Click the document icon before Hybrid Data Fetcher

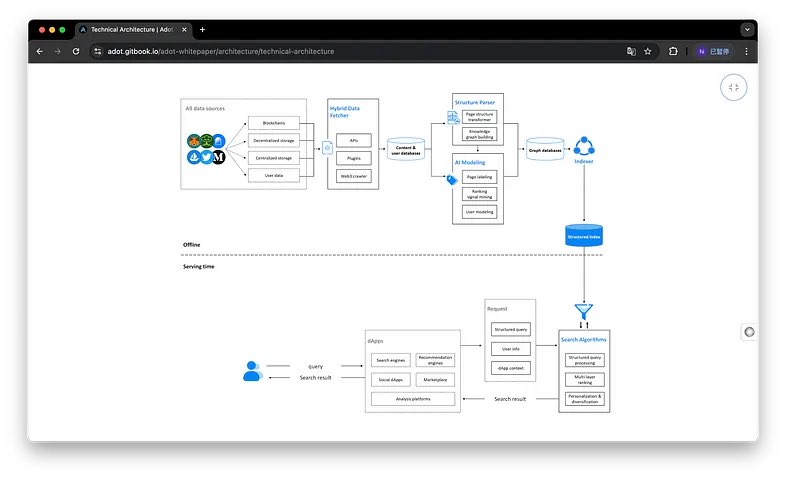point(327,148)
